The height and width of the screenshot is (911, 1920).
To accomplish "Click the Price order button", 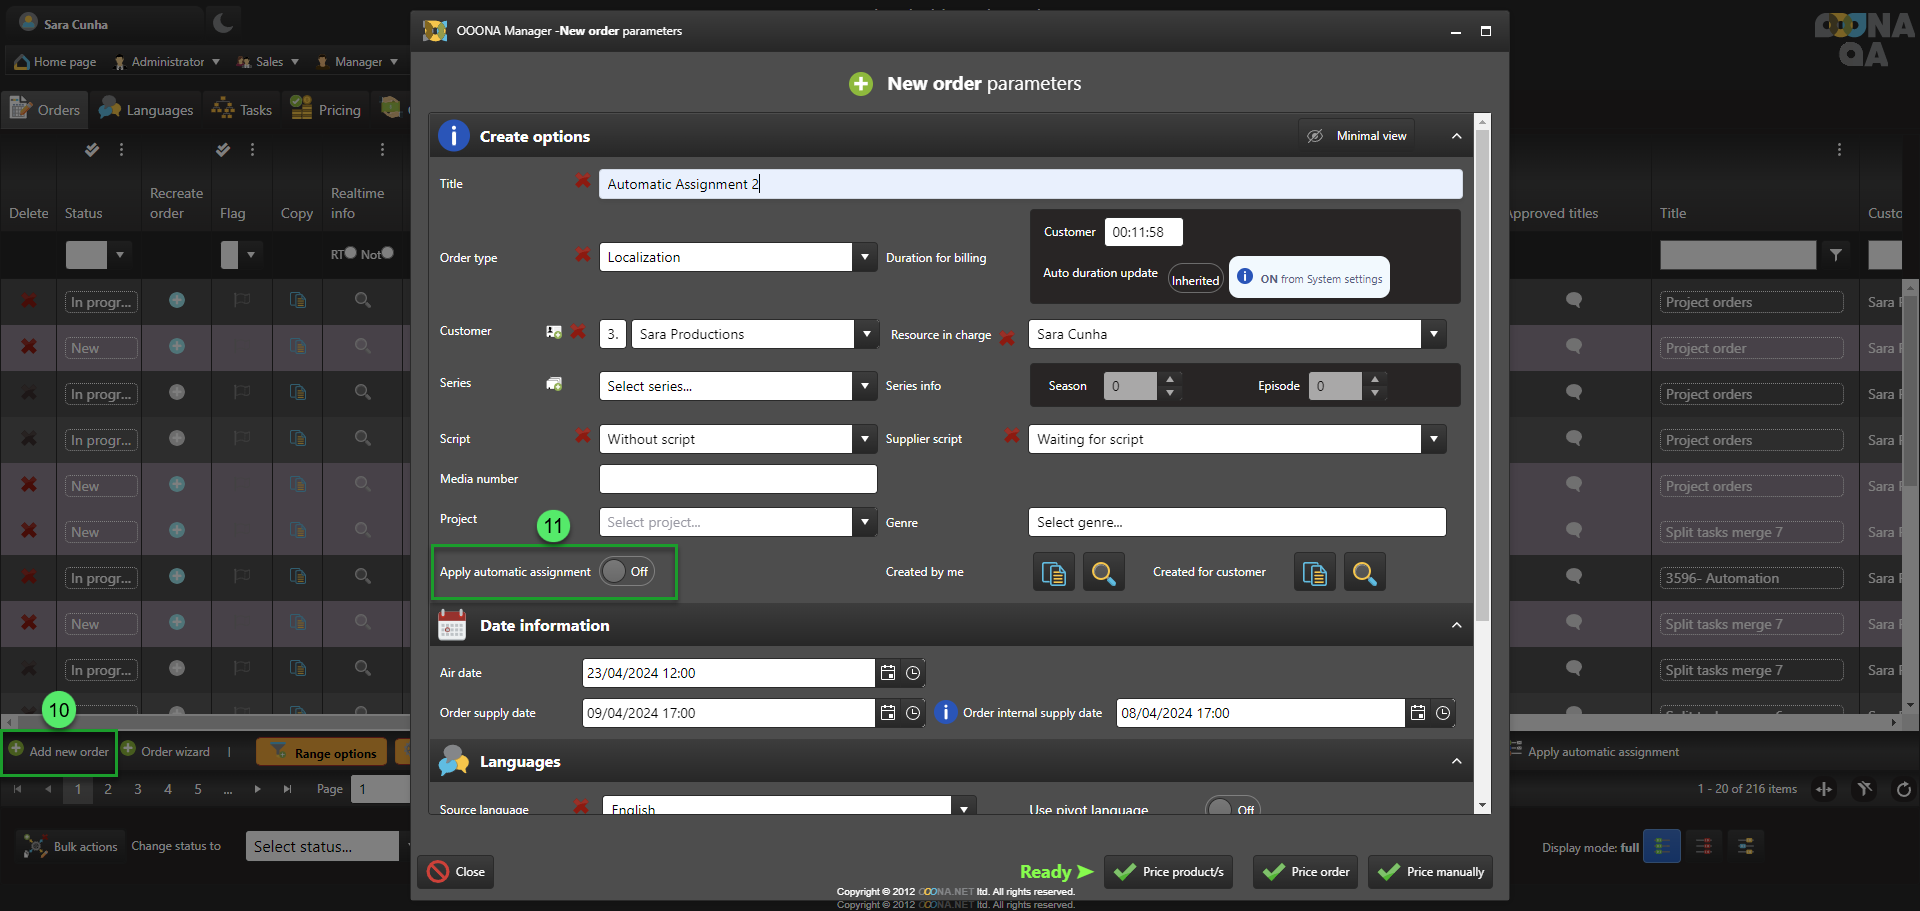I will click(1305, 872).
